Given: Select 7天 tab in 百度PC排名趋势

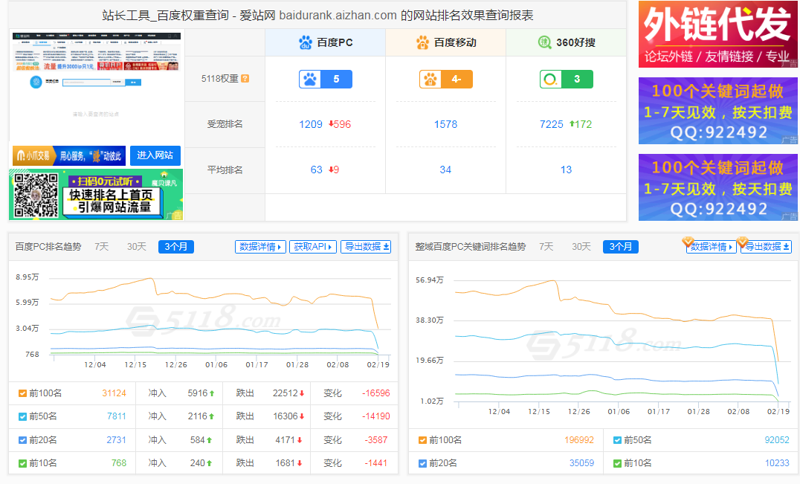Looking at the screenshot, I should (102, 247).
